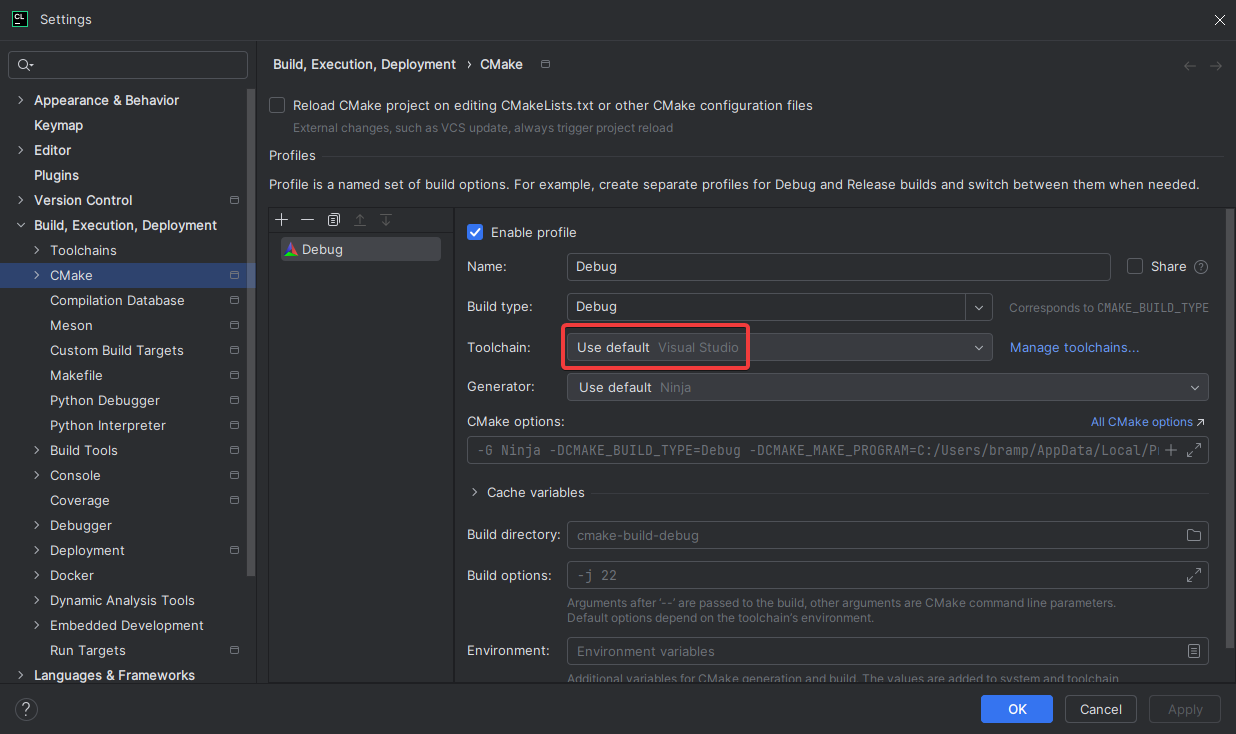Open the Build type dropdown
The height and width of the screenshot is (734, 1236).
coord(979,307)
